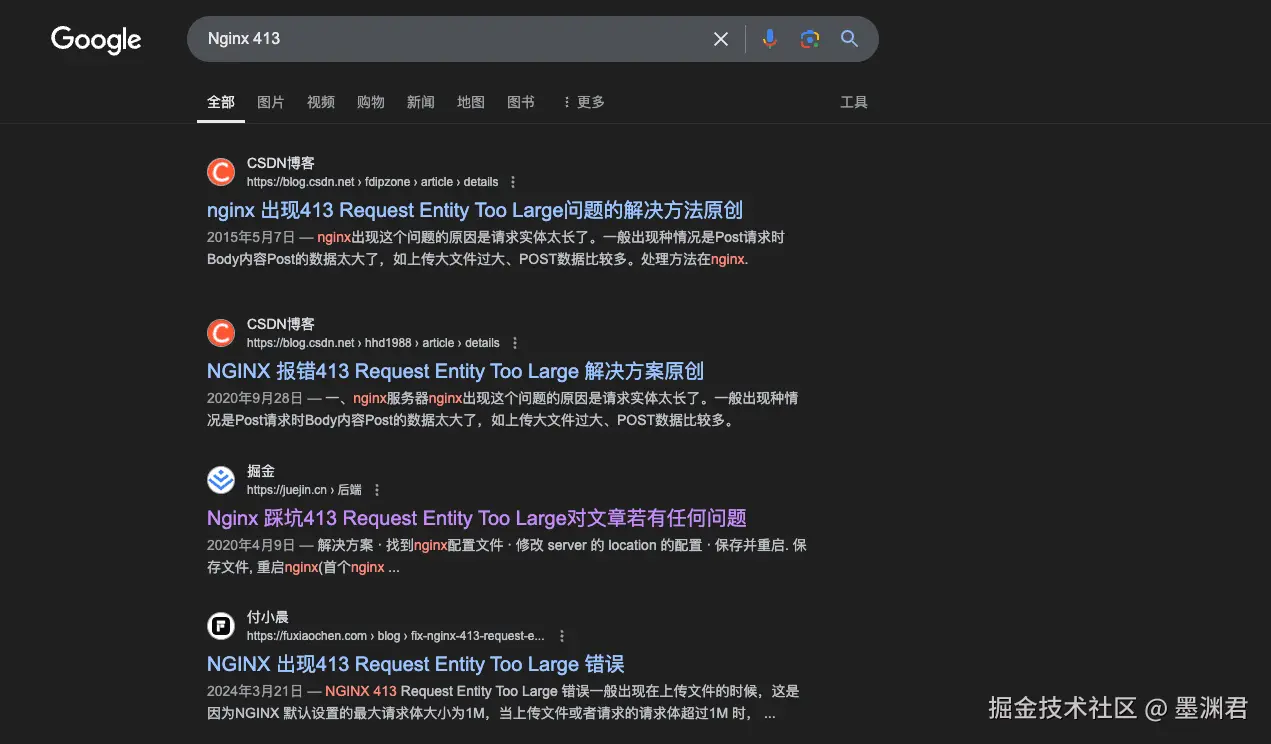Click CSDN favicon for hhd1988 result
This screenshot has height=744, width=1271.
221,333
